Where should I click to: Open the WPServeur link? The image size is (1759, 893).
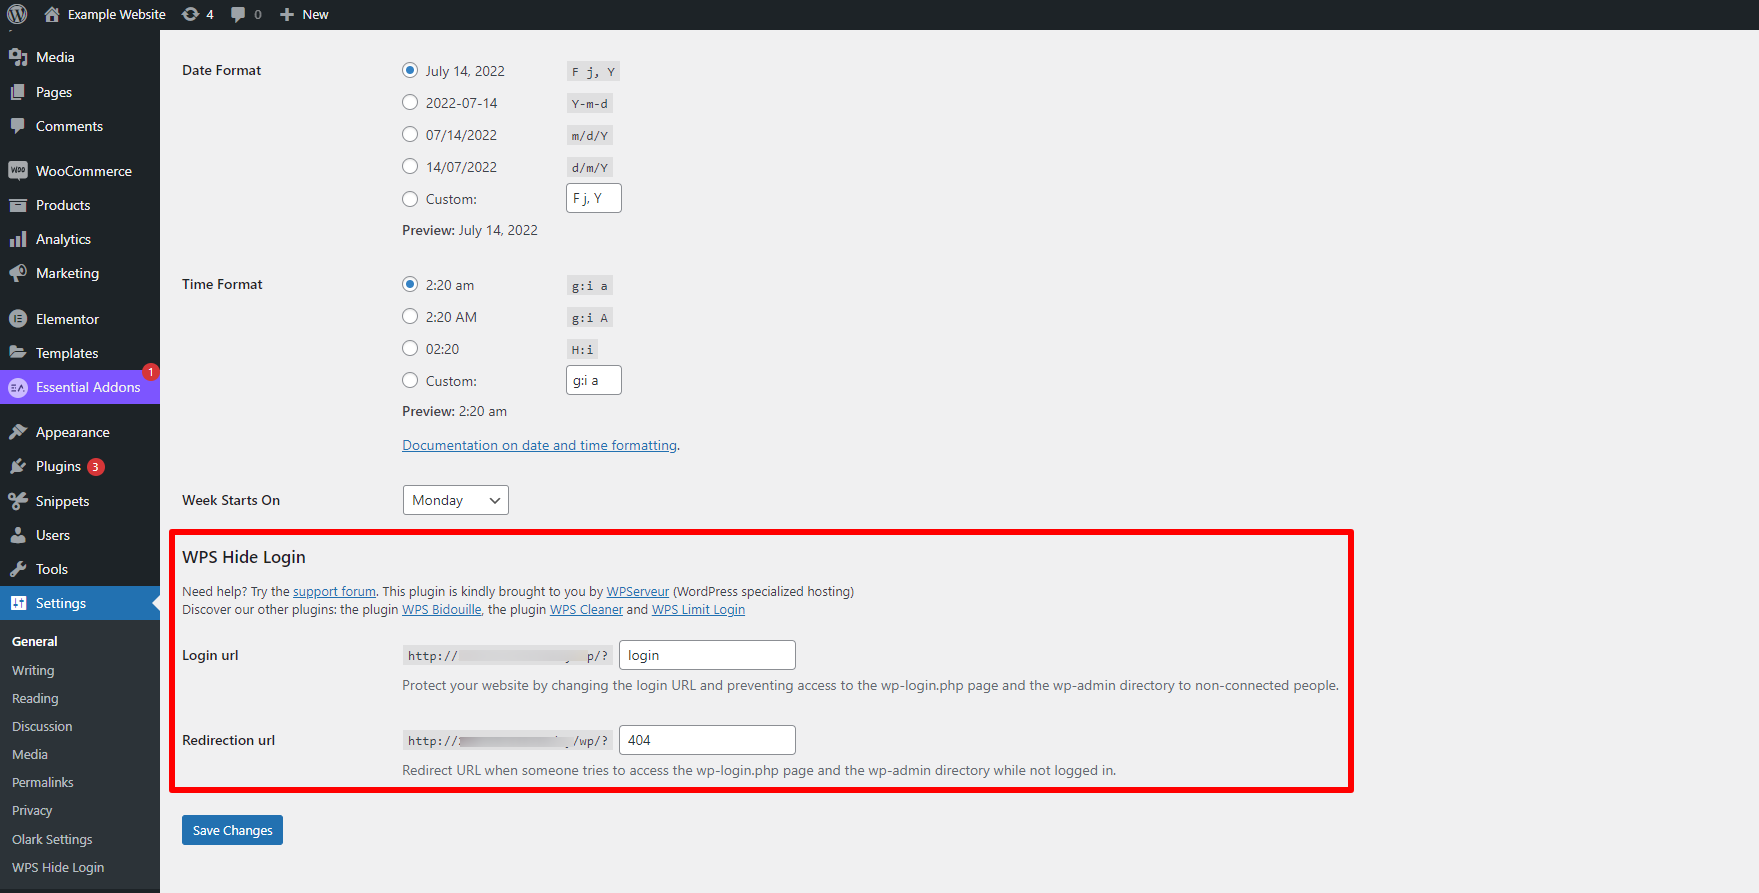(x=638, y=591)
